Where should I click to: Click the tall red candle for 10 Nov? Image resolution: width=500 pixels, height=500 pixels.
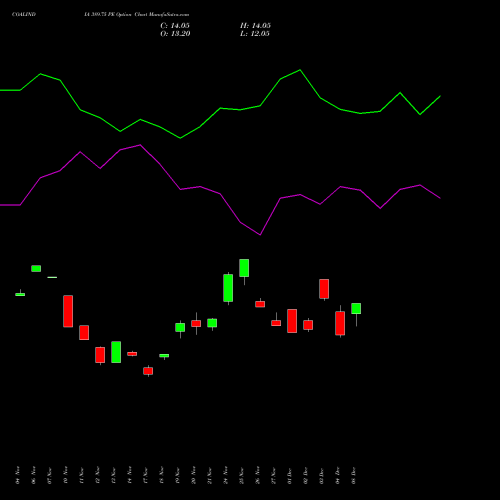68,311
